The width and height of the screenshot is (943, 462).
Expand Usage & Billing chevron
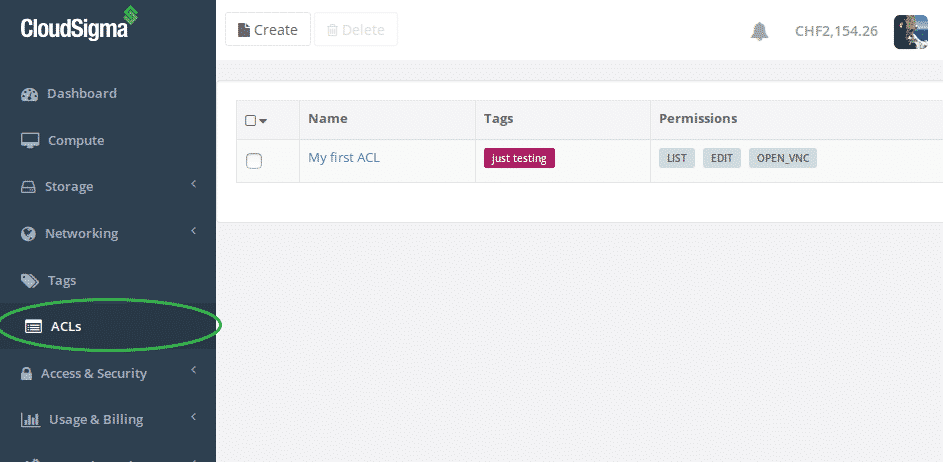194,416
